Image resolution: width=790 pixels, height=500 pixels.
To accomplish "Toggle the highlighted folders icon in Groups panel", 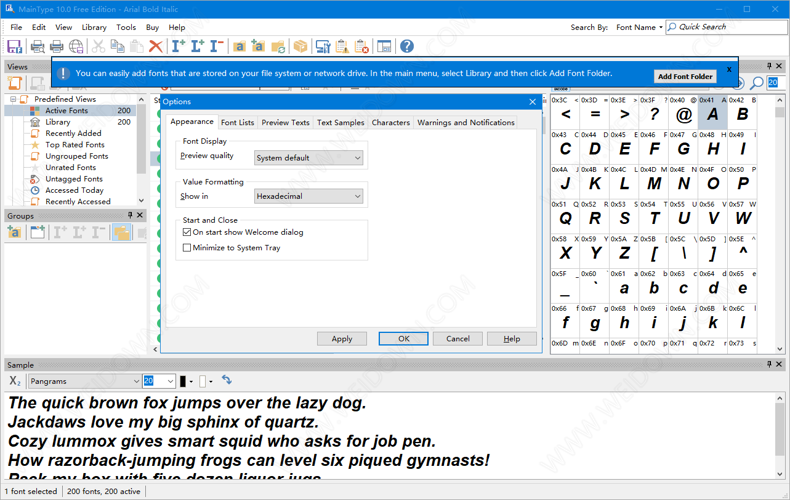I will point(121,232).
